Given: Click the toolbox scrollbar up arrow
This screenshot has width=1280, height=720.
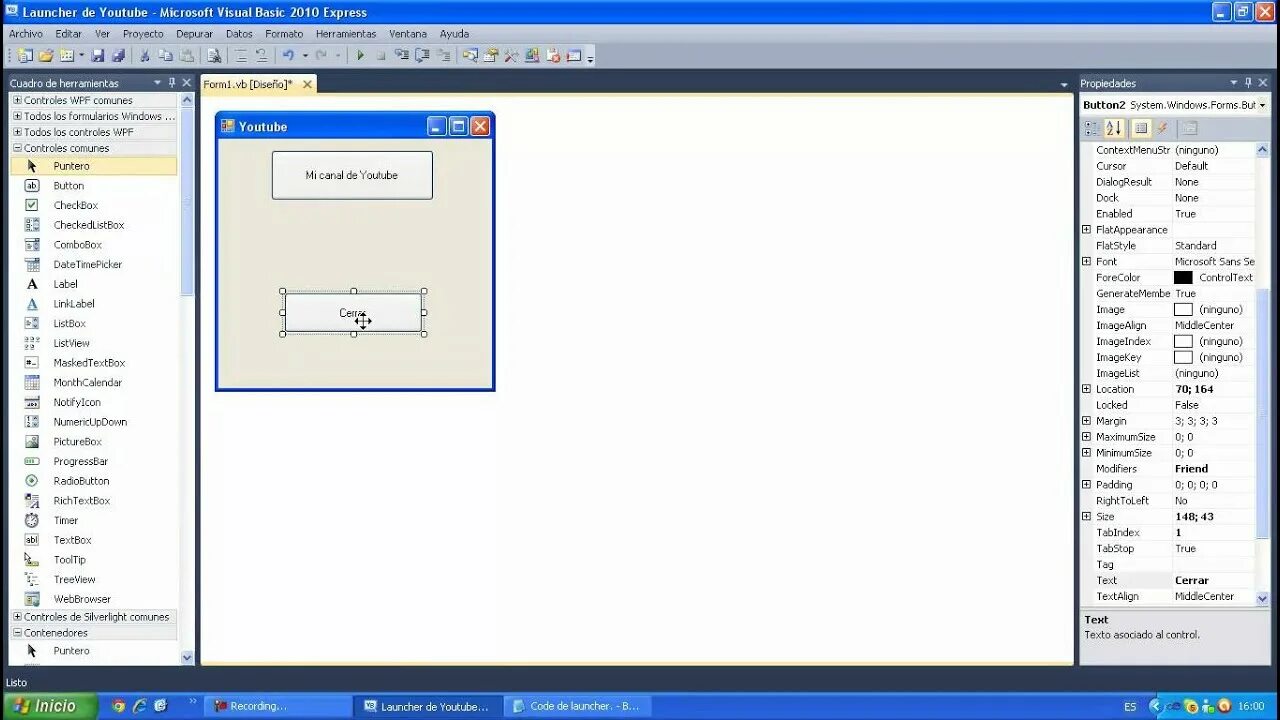Looking at the screenshot, I should click(x=187, y=100).
